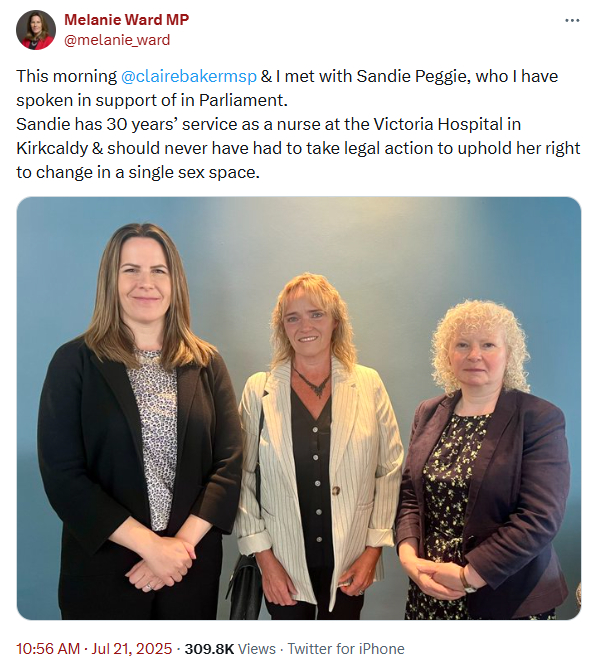The height and width of the screenshot is (667, 595).
Task: Click the tweet line starting with Kirkcaldy
Action: coord(298,148)
